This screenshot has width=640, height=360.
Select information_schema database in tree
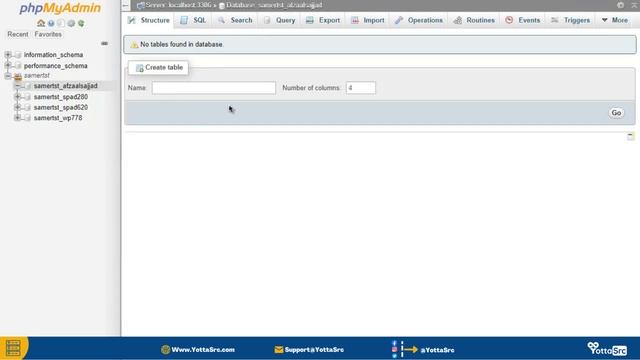(53, 55)
